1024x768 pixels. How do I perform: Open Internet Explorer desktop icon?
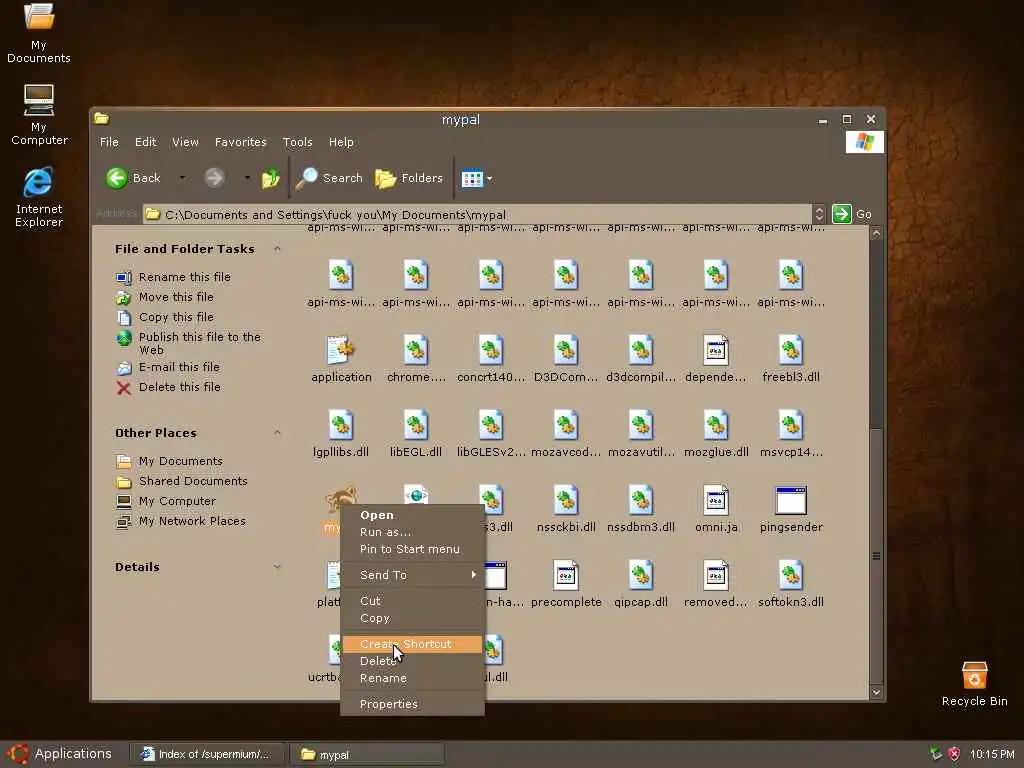point(39,197)
